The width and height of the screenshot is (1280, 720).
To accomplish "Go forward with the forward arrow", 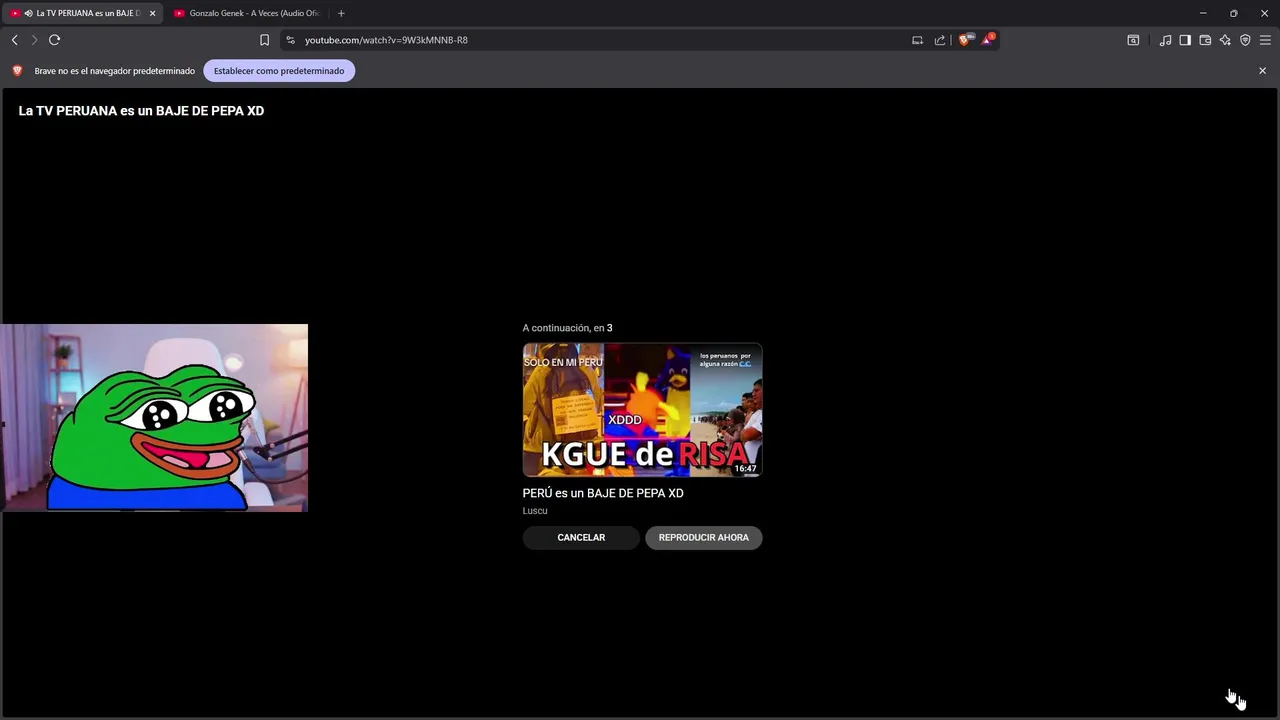I will coord(34,40).
